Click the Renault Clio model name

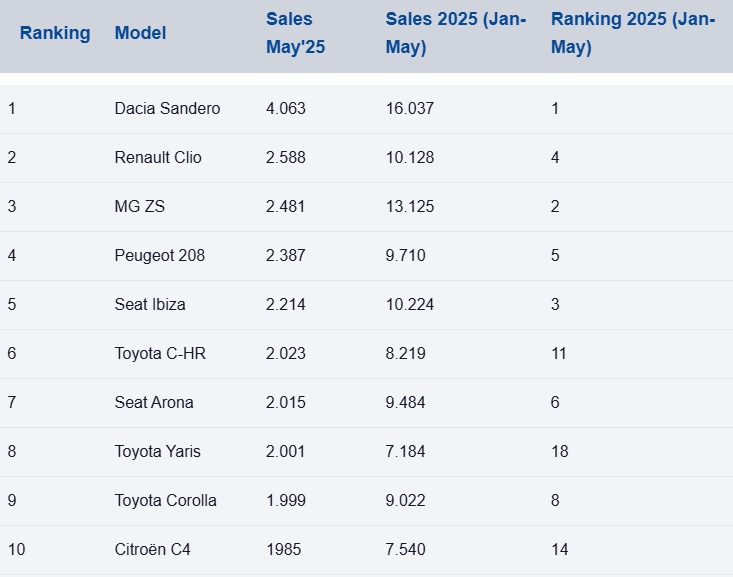click(158, 157)
